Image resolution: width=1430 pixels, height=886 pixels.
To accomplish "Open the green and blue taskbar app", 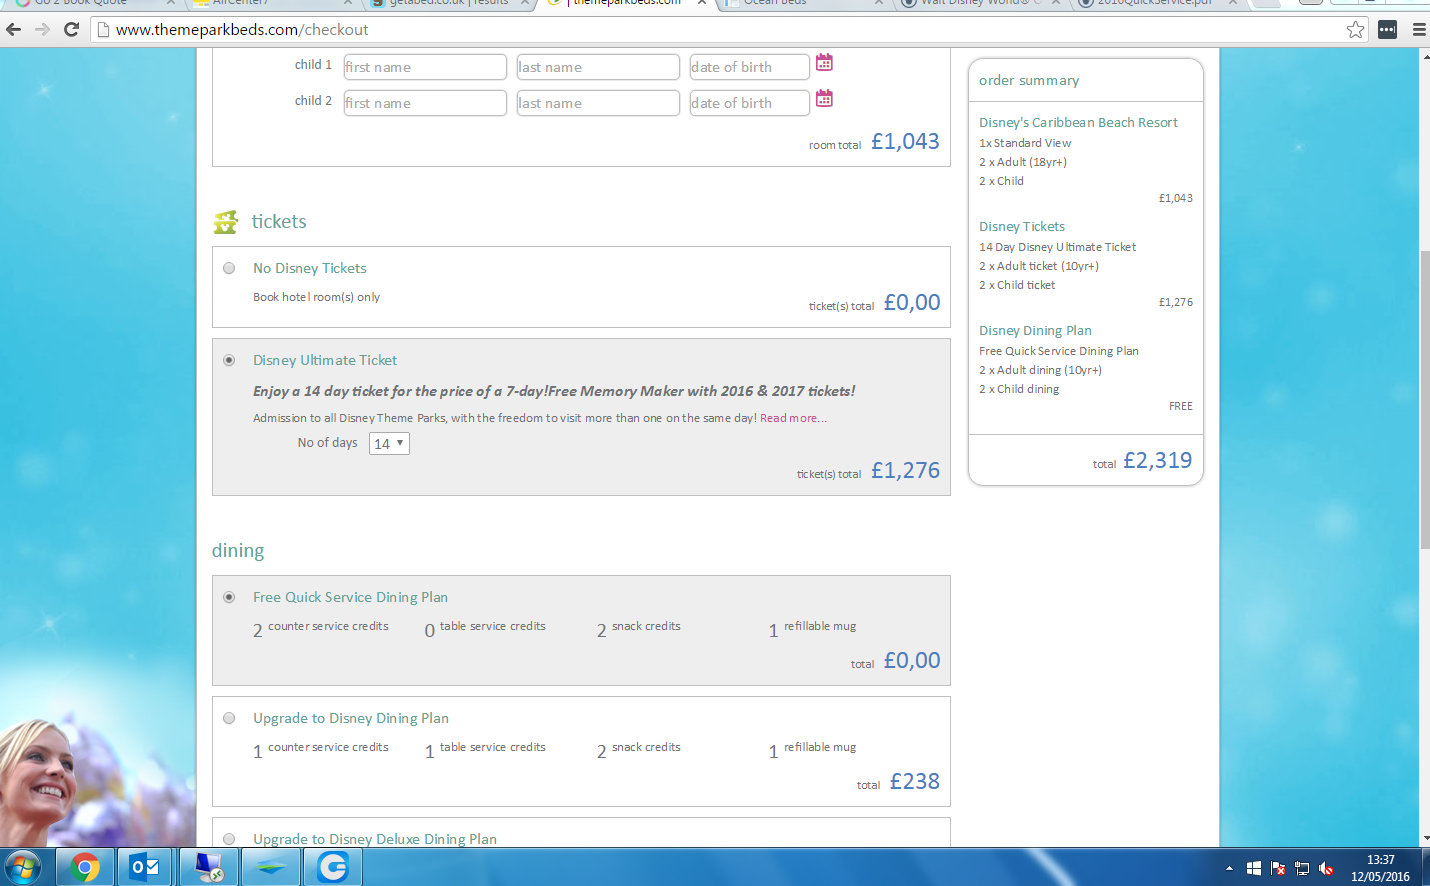I will pos(270,867).
